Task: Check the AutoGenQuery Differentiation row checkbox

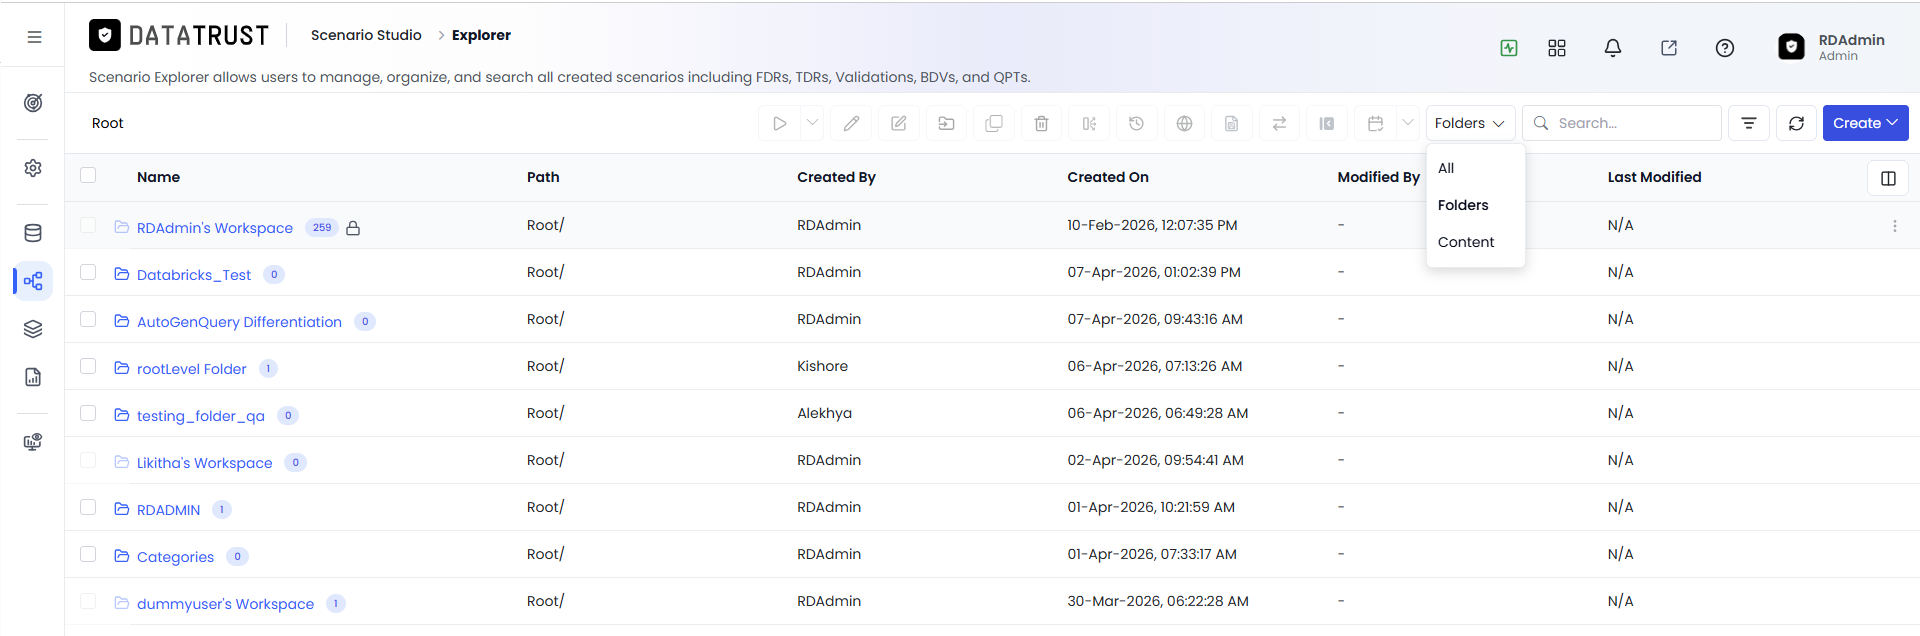Action: [88, 319]
